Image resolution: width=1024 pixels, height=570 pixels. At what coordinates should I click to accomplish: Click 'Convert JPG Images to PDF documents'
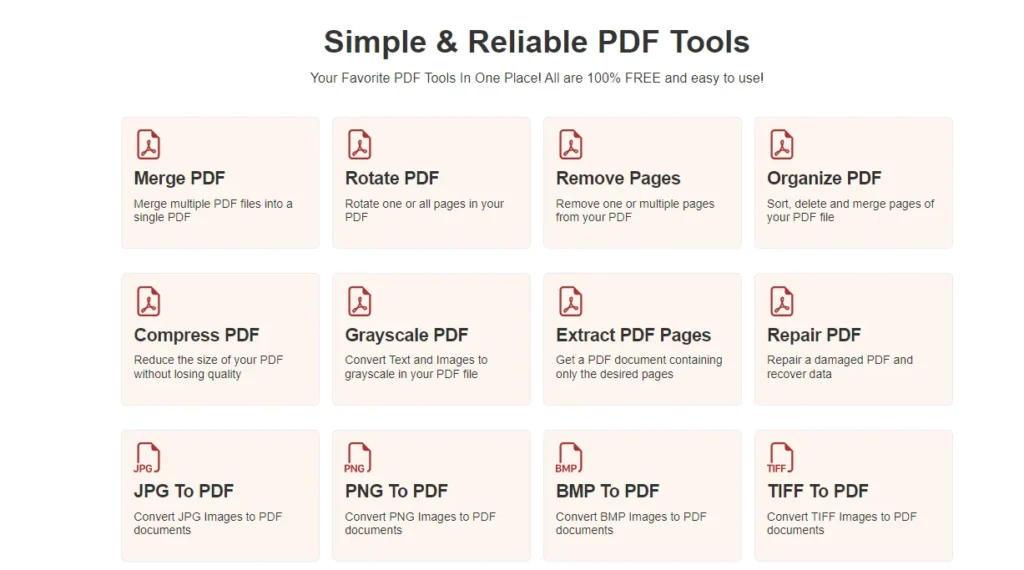pos(208,523)
